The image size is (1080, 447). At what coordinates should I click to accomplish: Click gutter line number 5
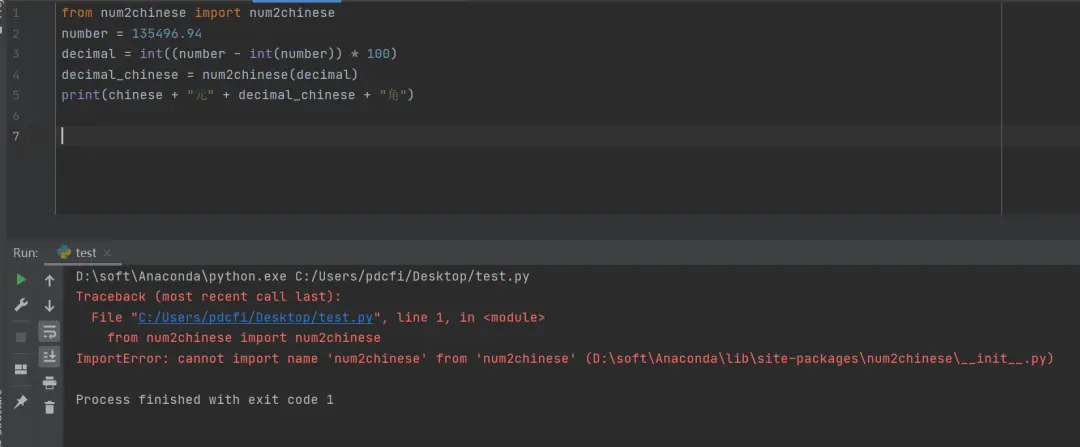pyautogui.click(x=15, y=95)
